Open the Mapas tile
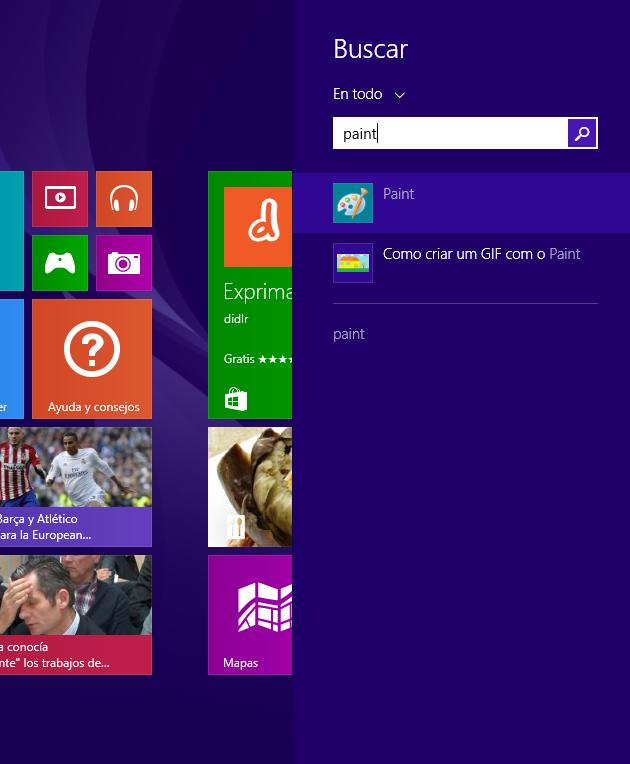 point(250,614)
